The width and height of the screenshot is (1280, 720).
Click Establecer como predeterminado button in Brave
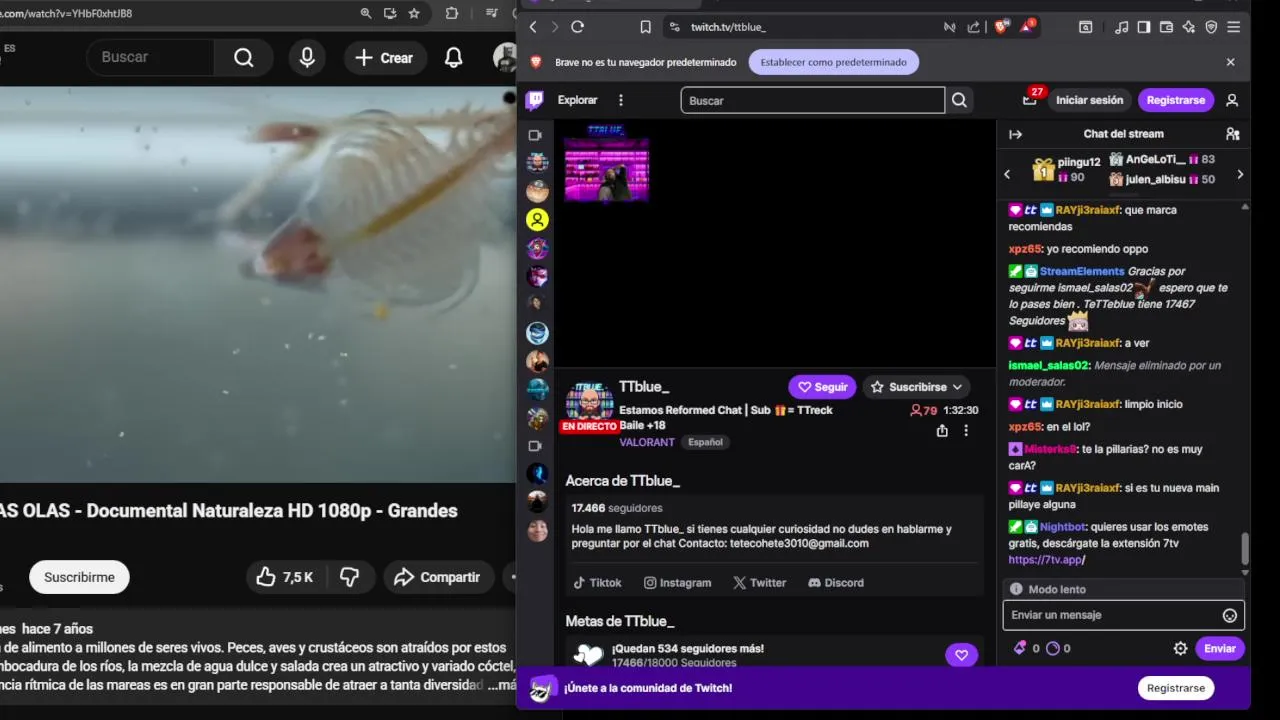click(833, 62)
